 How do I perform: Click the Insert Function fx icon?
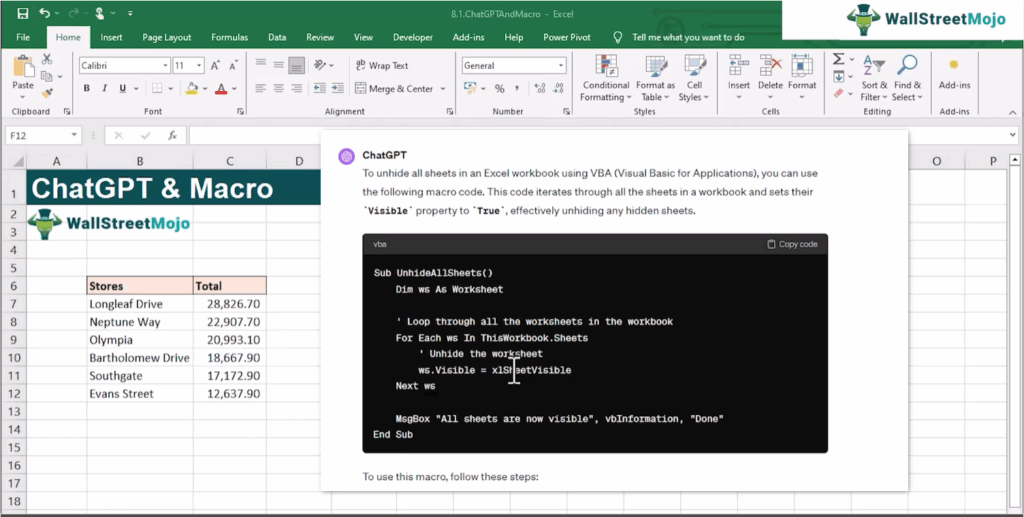172,135
